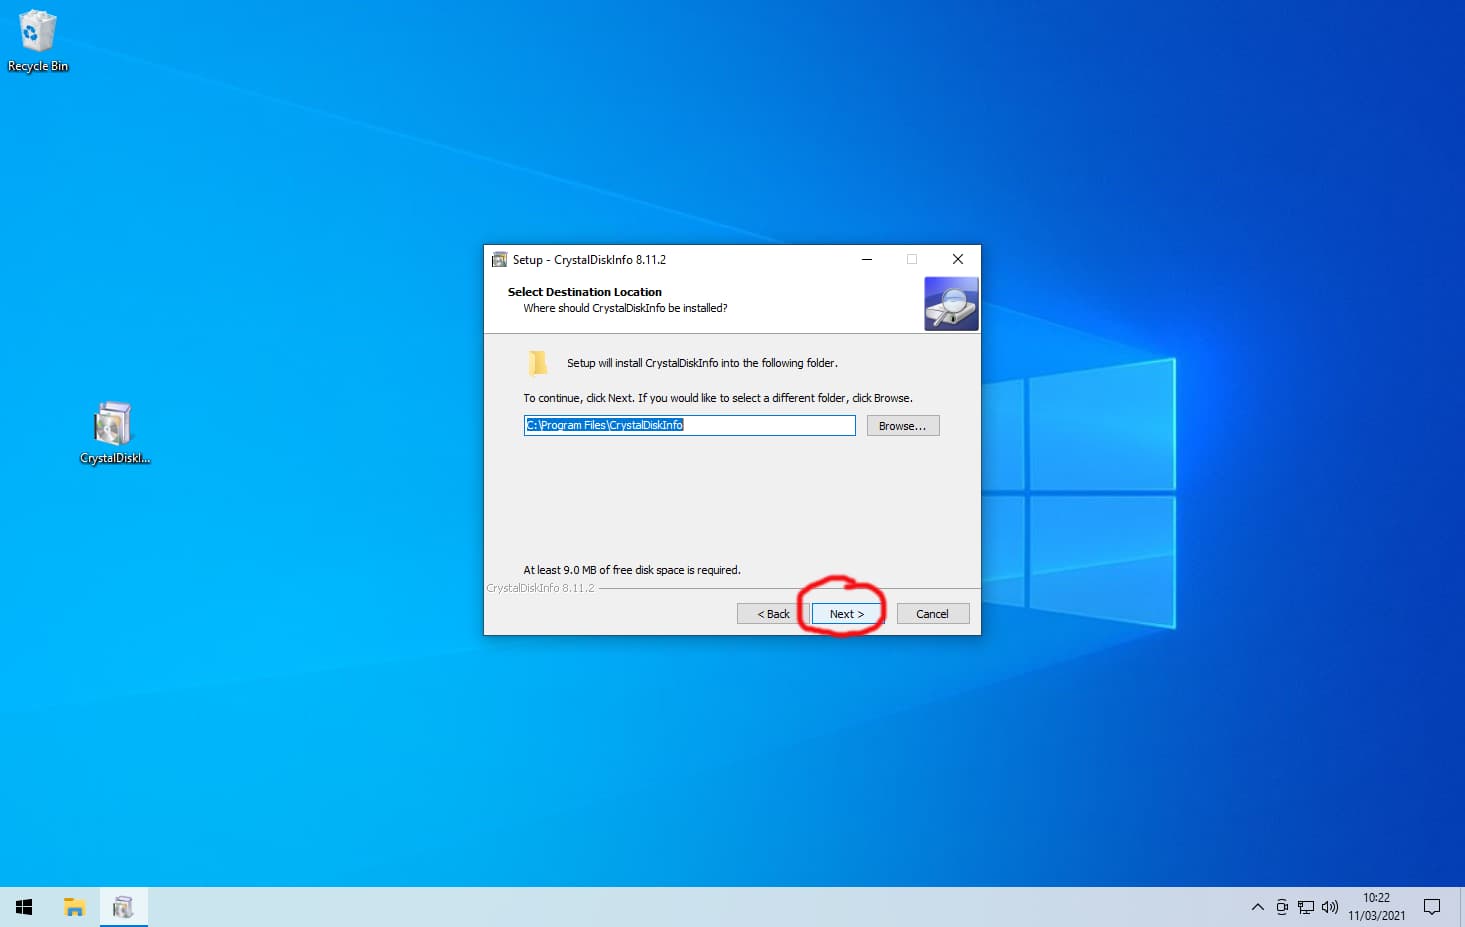Open the Windows Start menu

coord(24,907)
